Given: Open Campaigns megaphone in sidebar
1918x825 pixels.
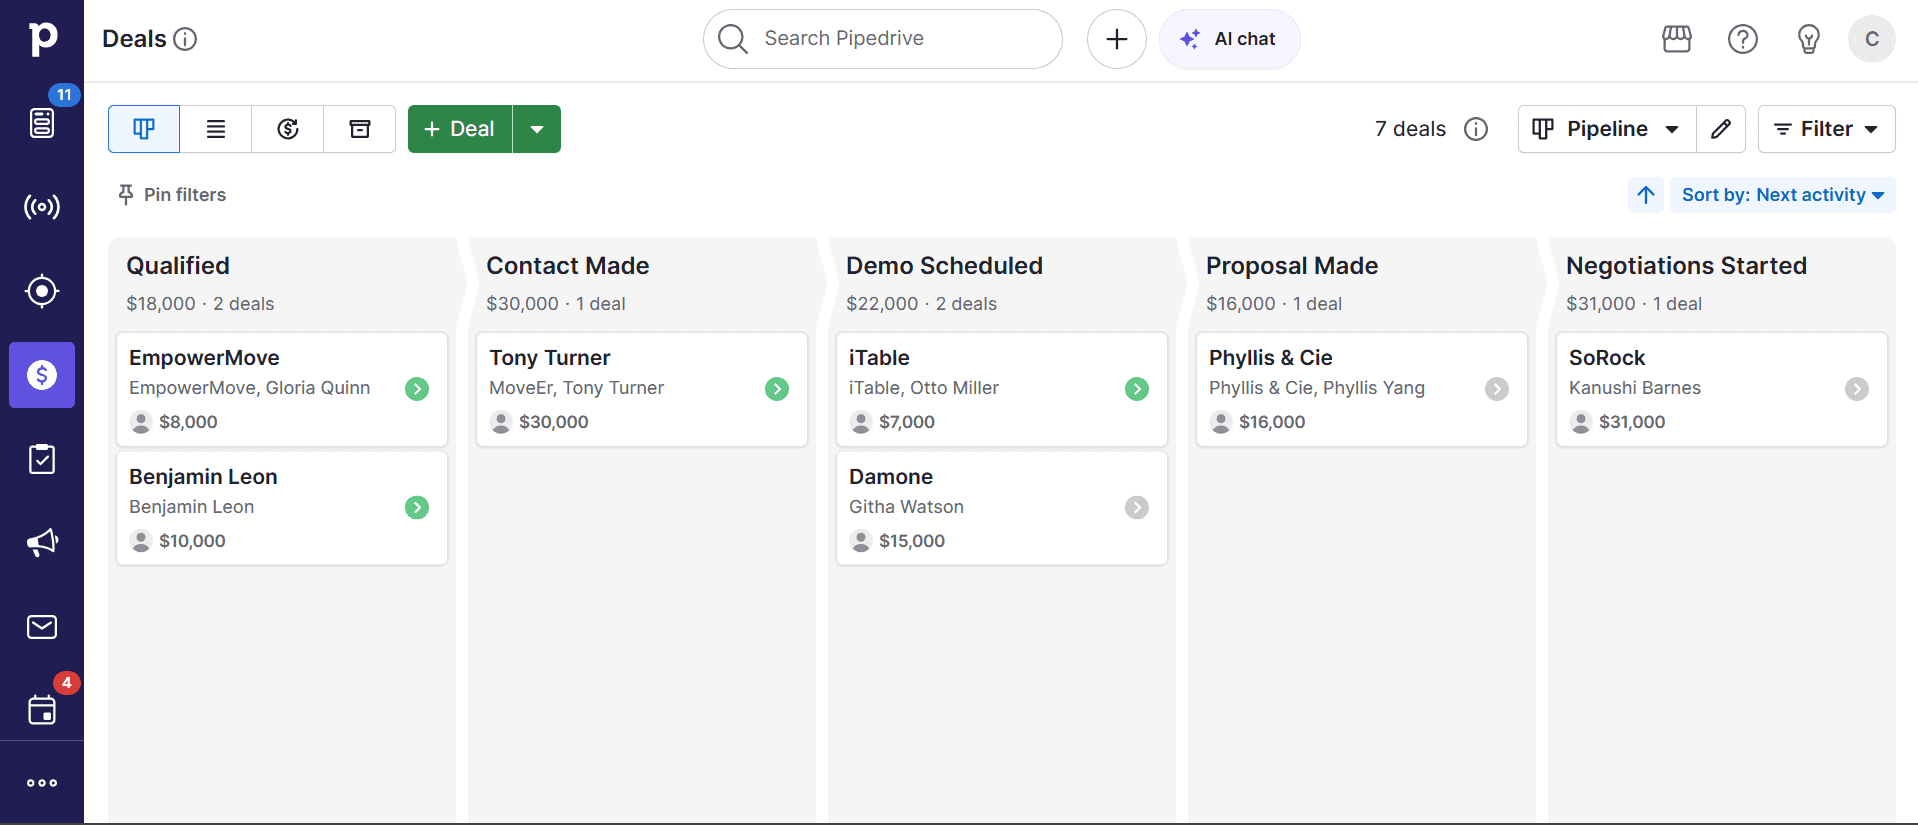Looking at the screenshot, I should coord(42,543).
